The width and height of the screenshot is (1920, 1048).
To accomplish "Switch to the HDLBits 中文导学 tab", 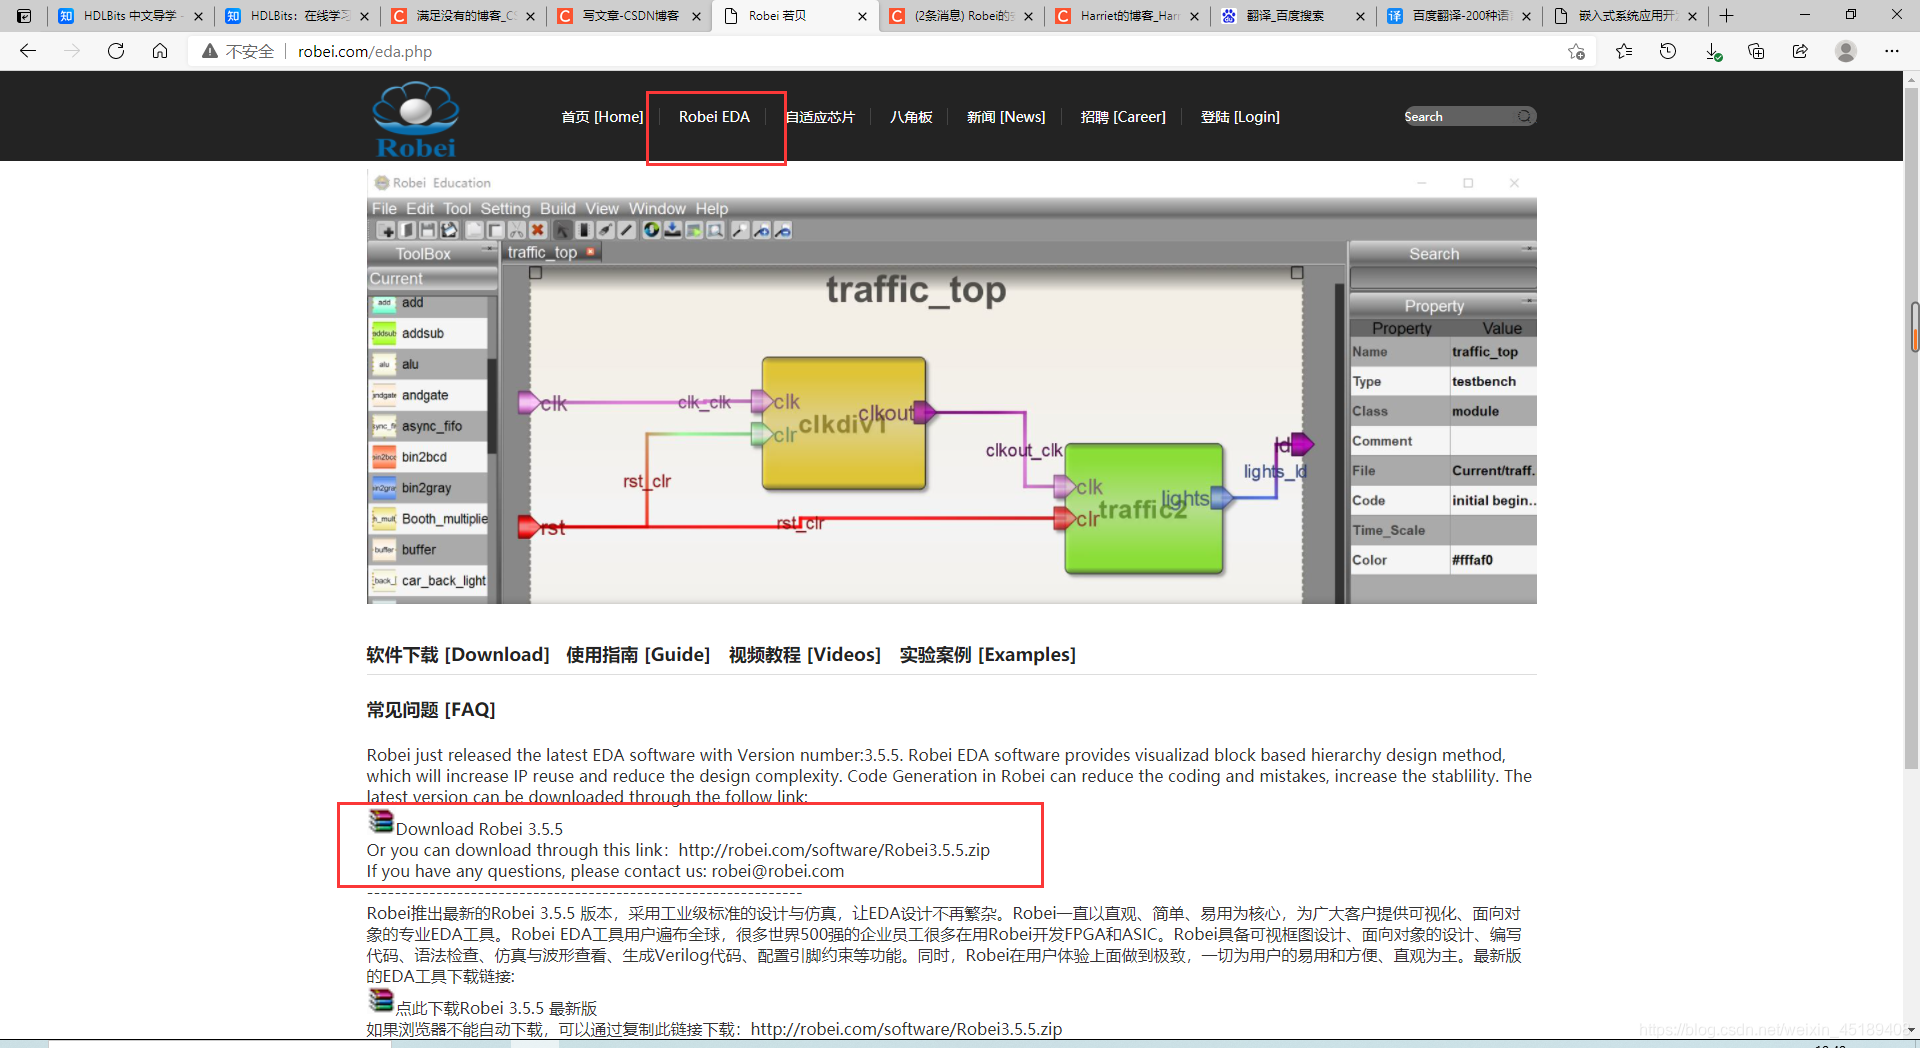I will (130, 16).
